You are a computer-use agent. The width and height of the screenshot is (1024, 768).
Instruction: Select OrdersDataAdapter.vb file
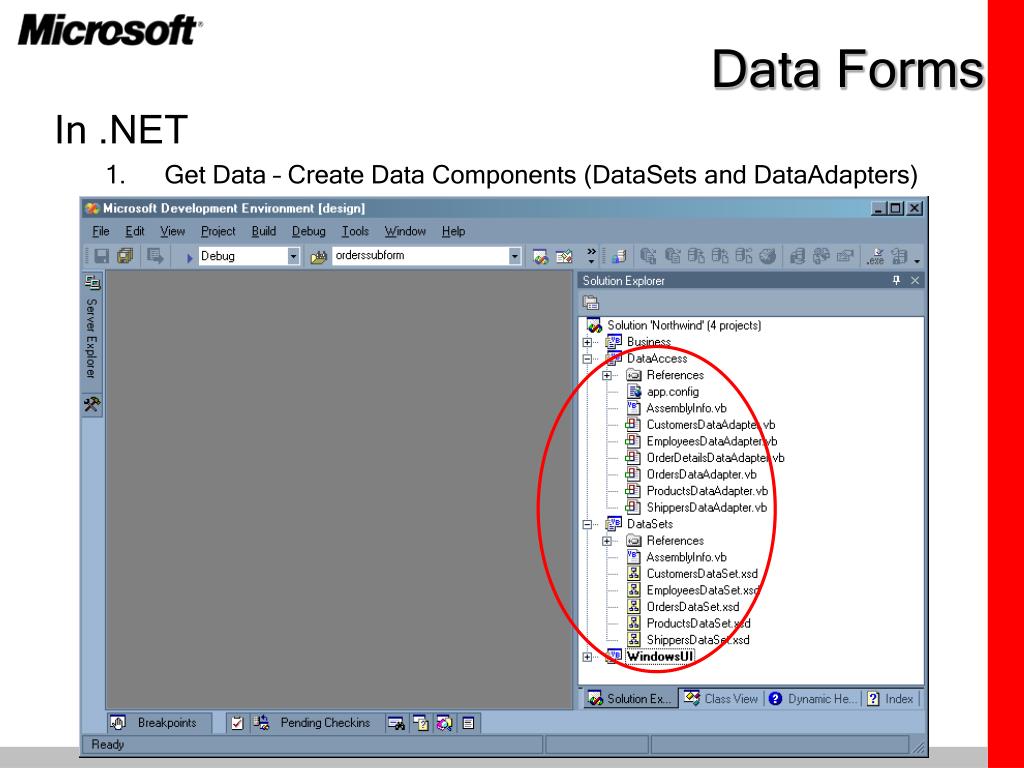click(701, 475)
